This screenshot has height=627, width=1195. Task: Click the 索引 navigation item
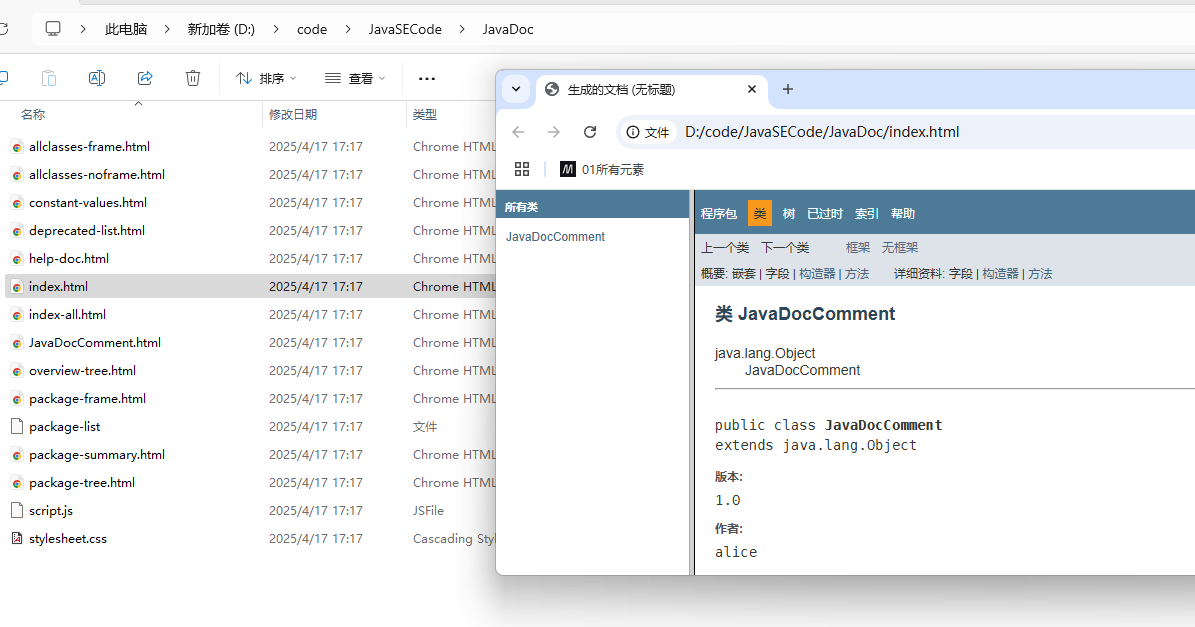pos(867,214)
